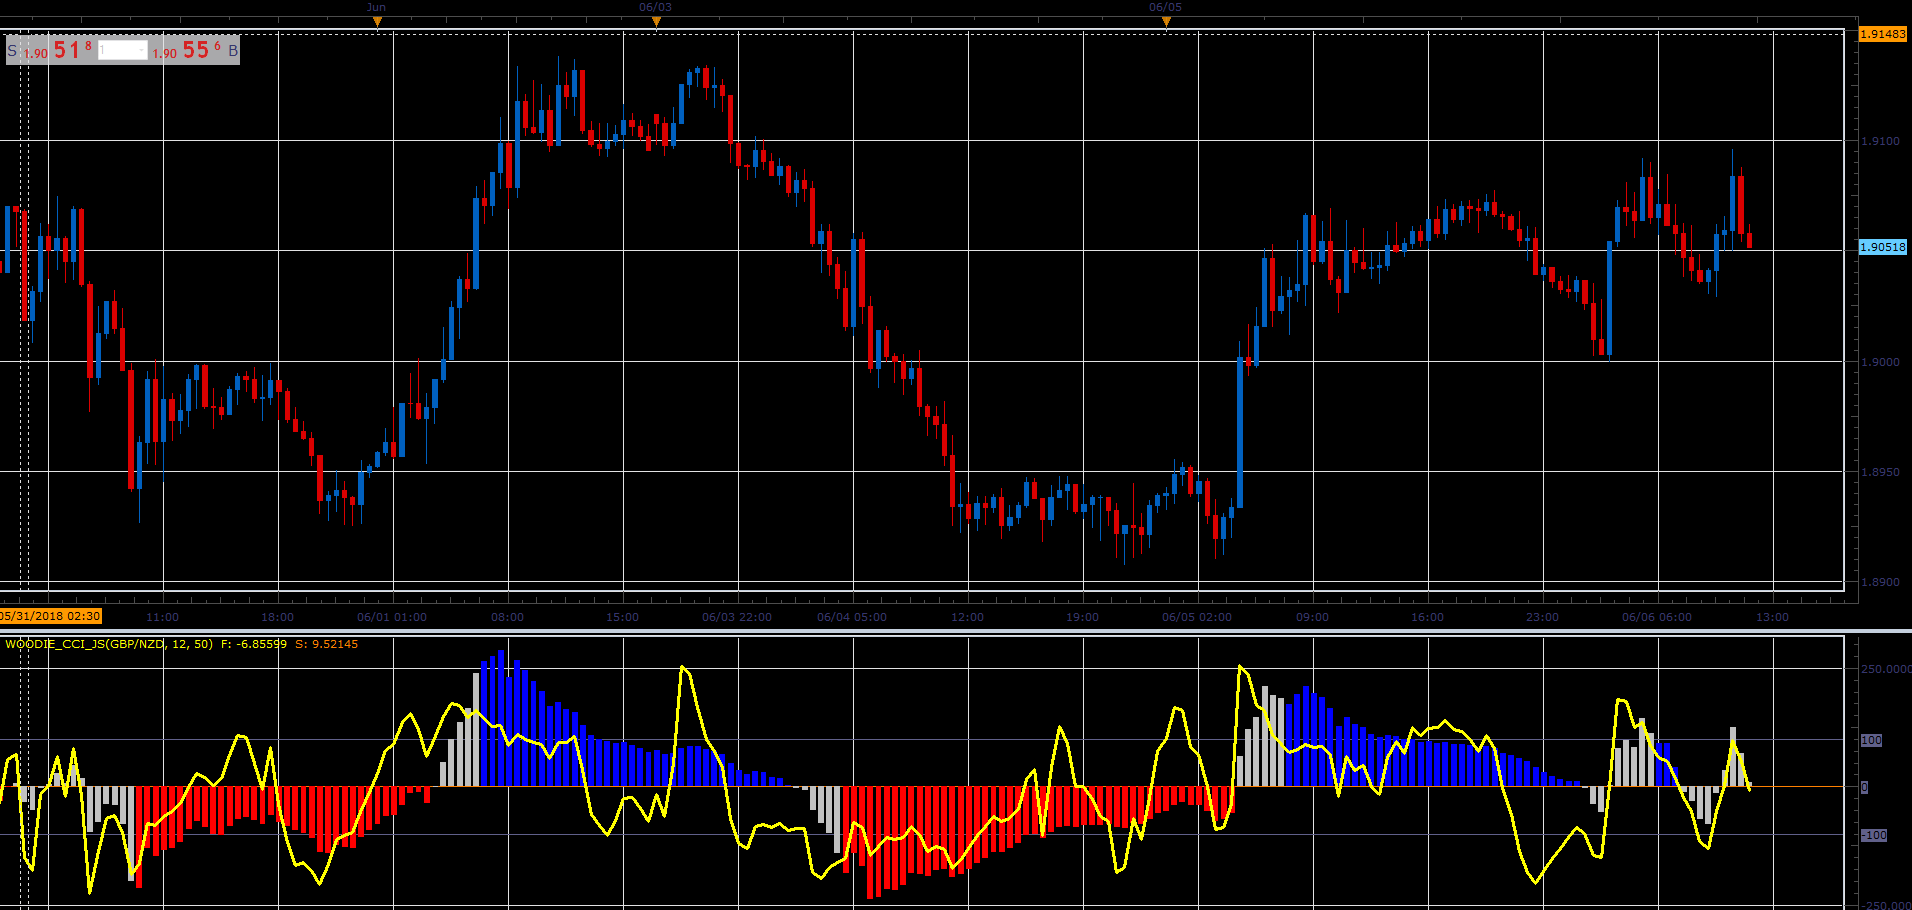Click the orange 1.91483 price label

1883,34
